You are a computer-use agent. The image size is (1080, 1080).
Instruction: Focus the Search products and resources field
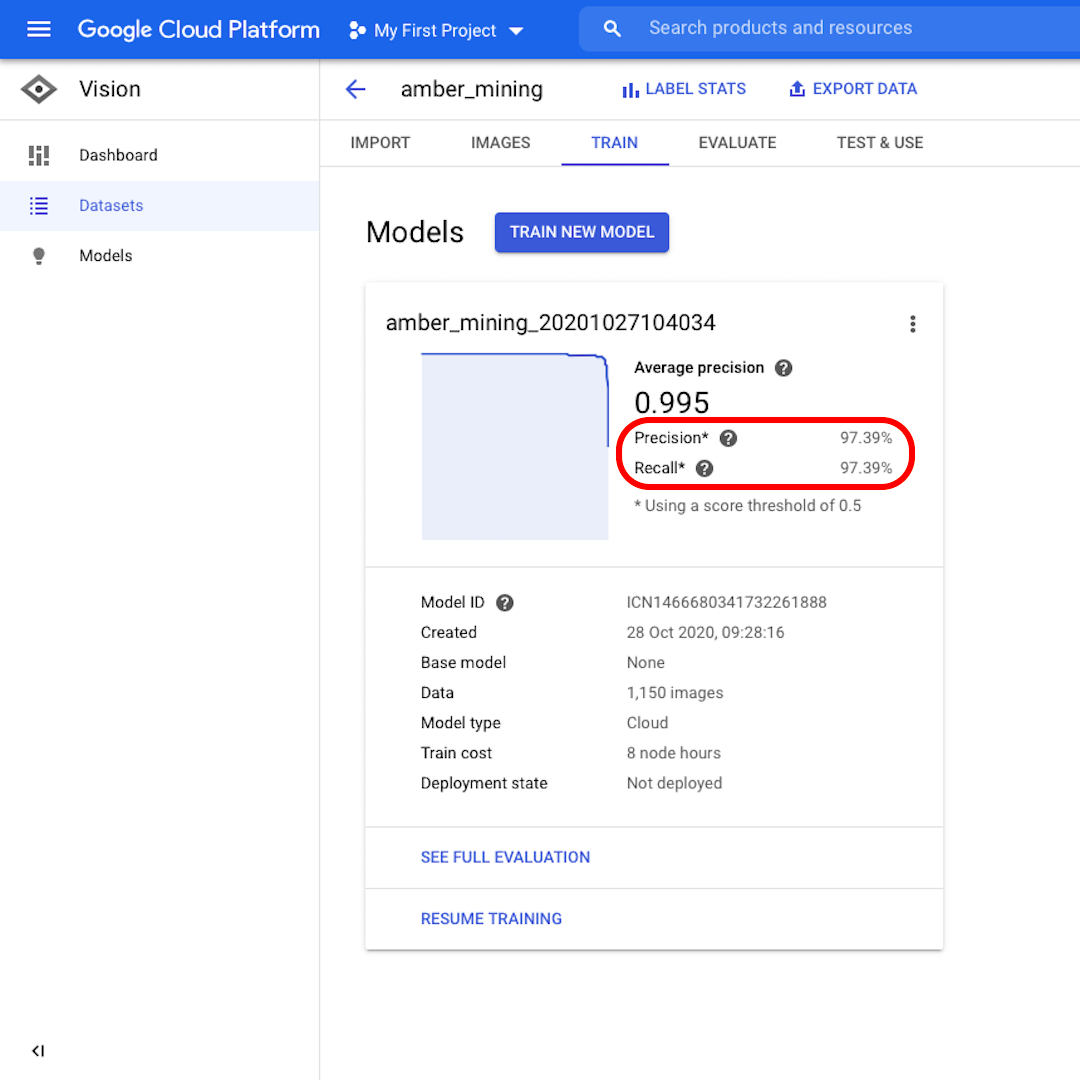(x=829, y=28)
